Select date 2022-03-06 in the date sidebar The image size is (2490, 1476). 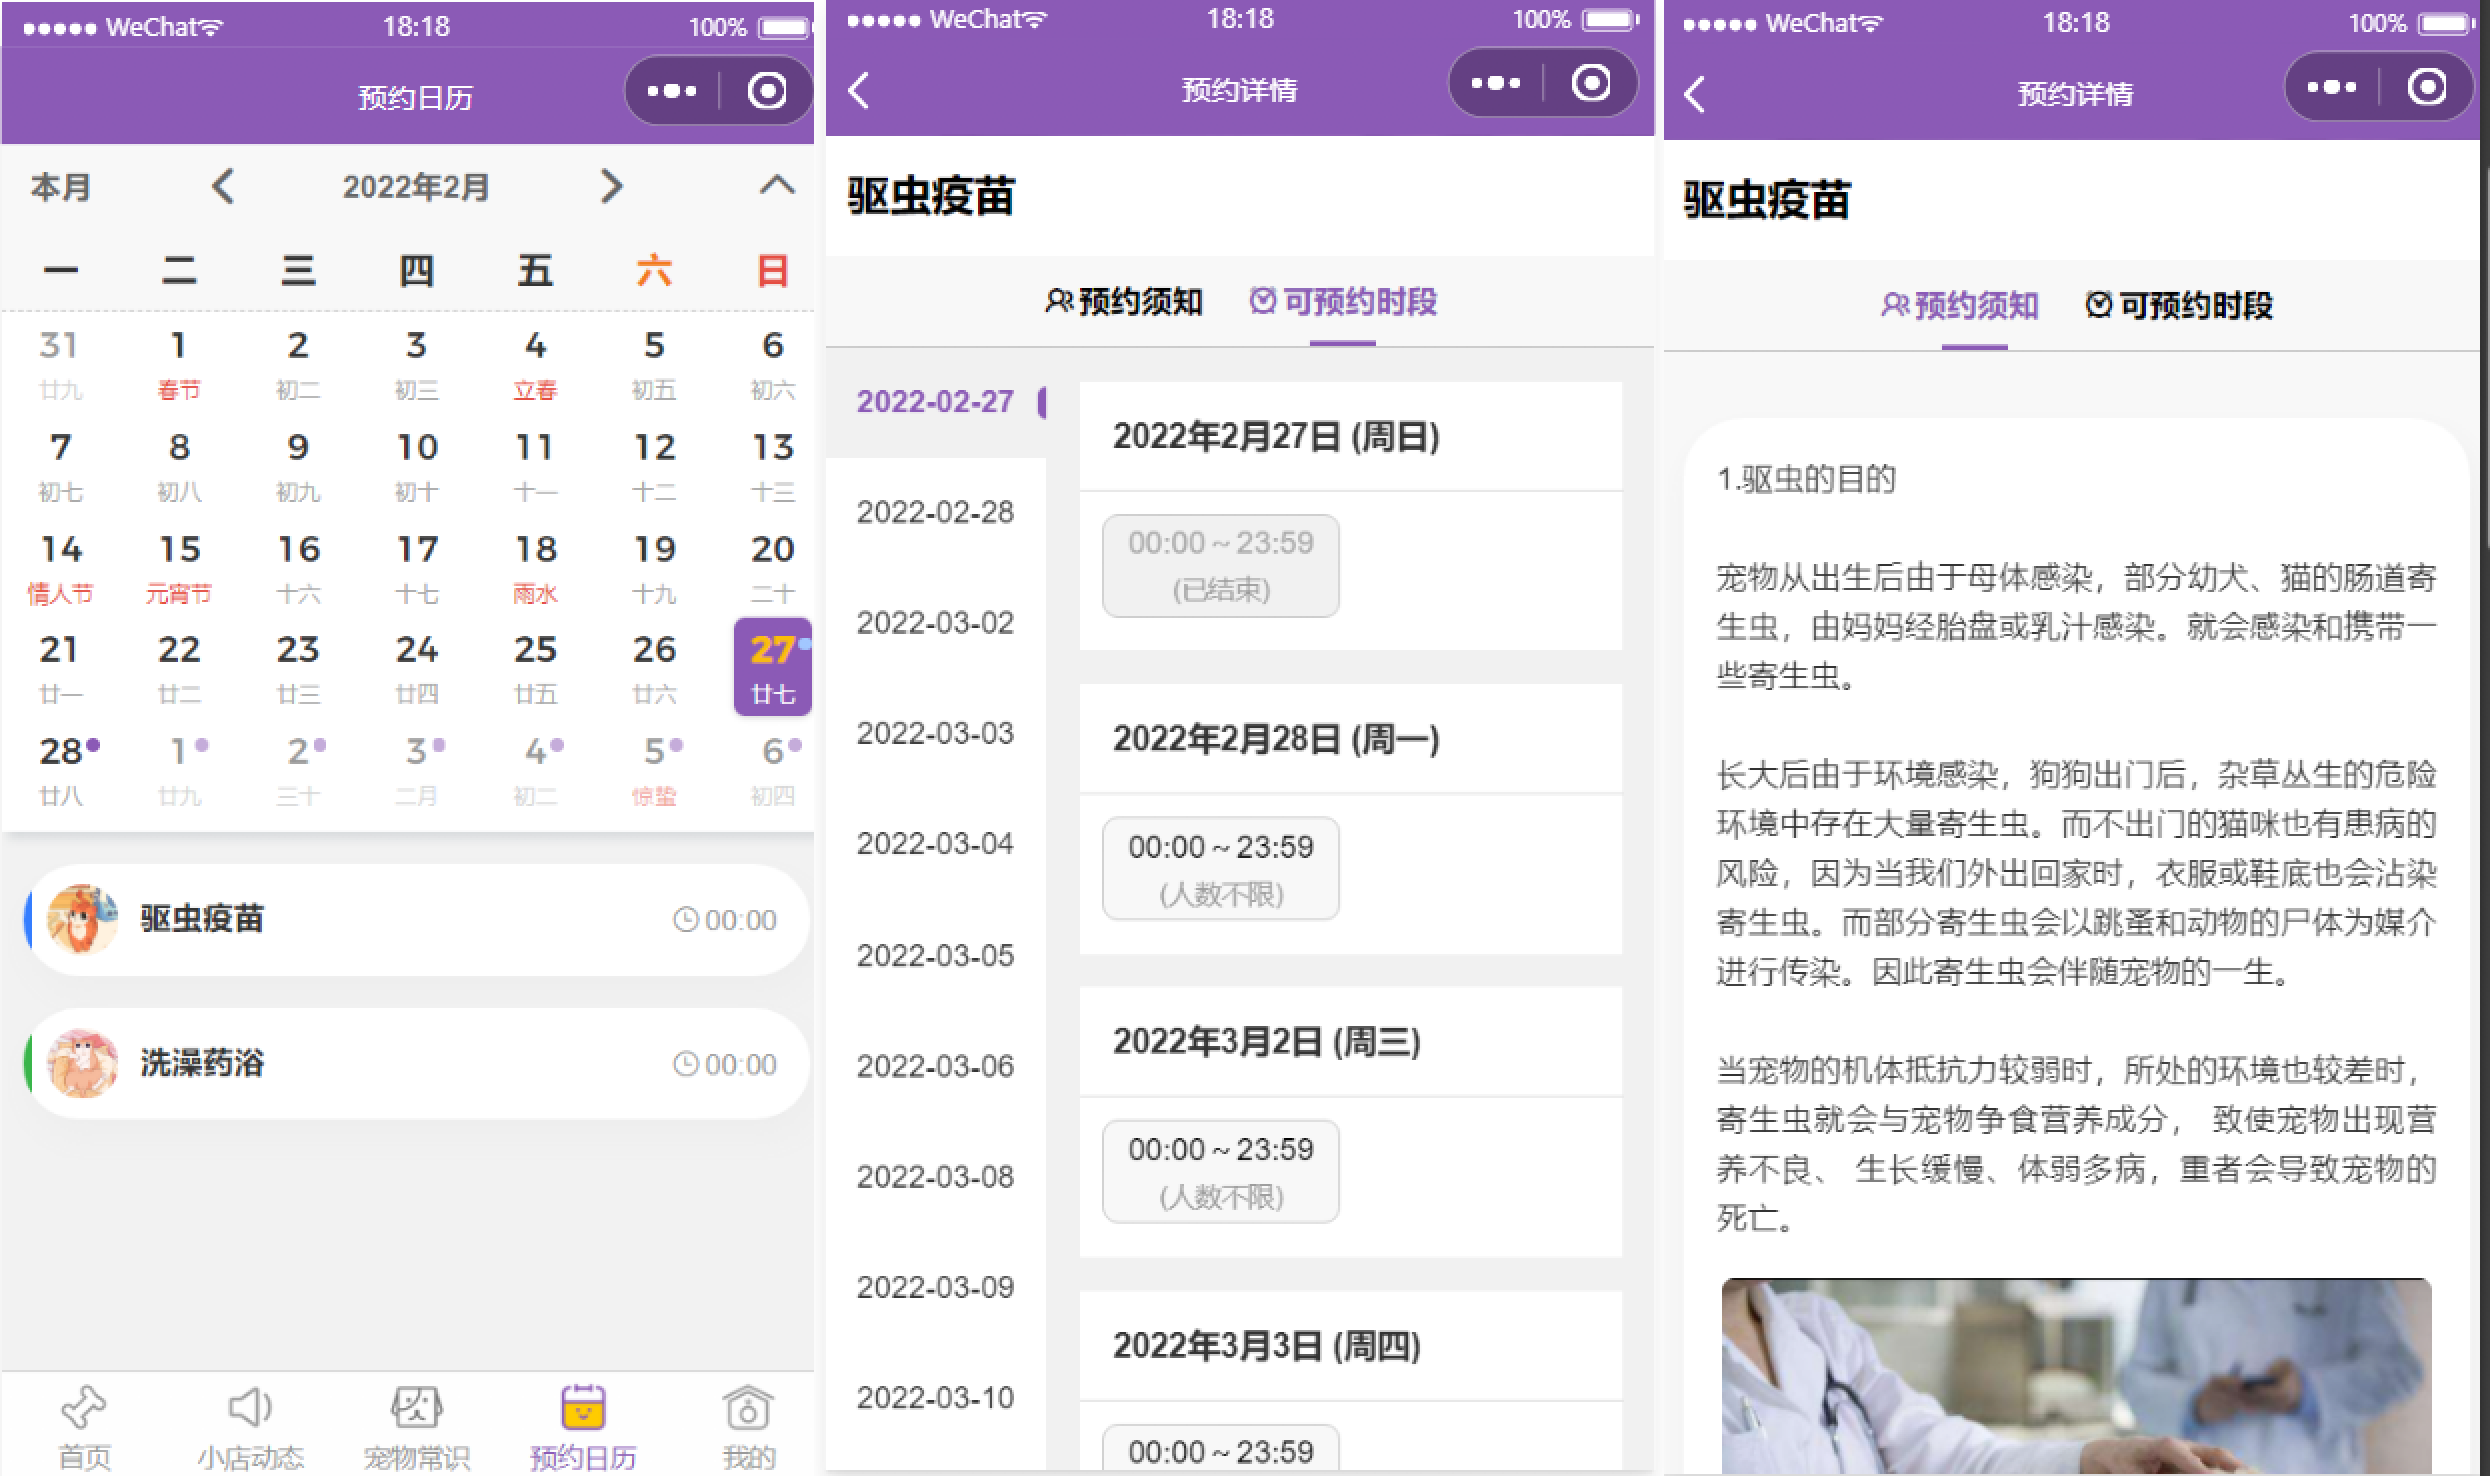(x=936, y=1067)
